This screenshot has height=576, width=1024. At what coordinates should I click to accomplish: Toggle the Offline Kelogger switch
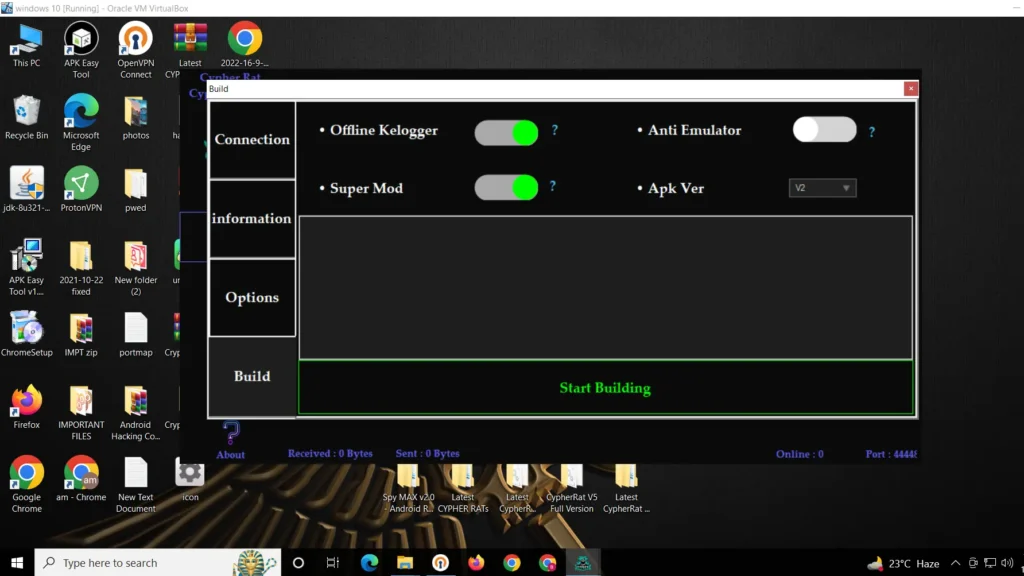tap(506, 133)
